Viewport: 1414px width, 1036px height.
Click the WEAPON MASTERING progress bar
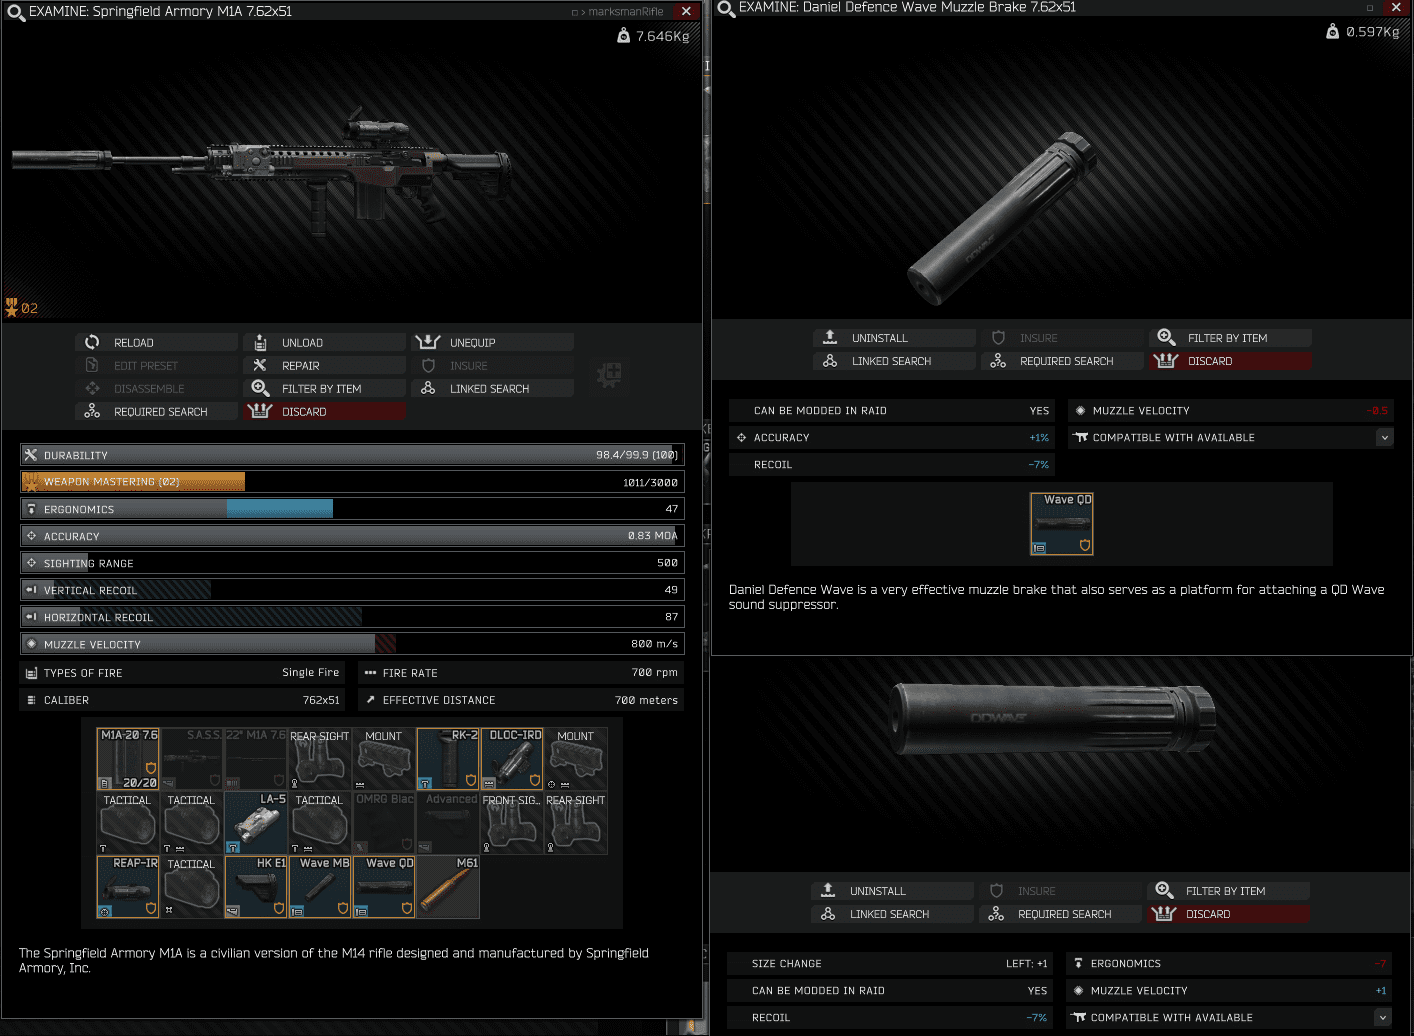(352, 482)
